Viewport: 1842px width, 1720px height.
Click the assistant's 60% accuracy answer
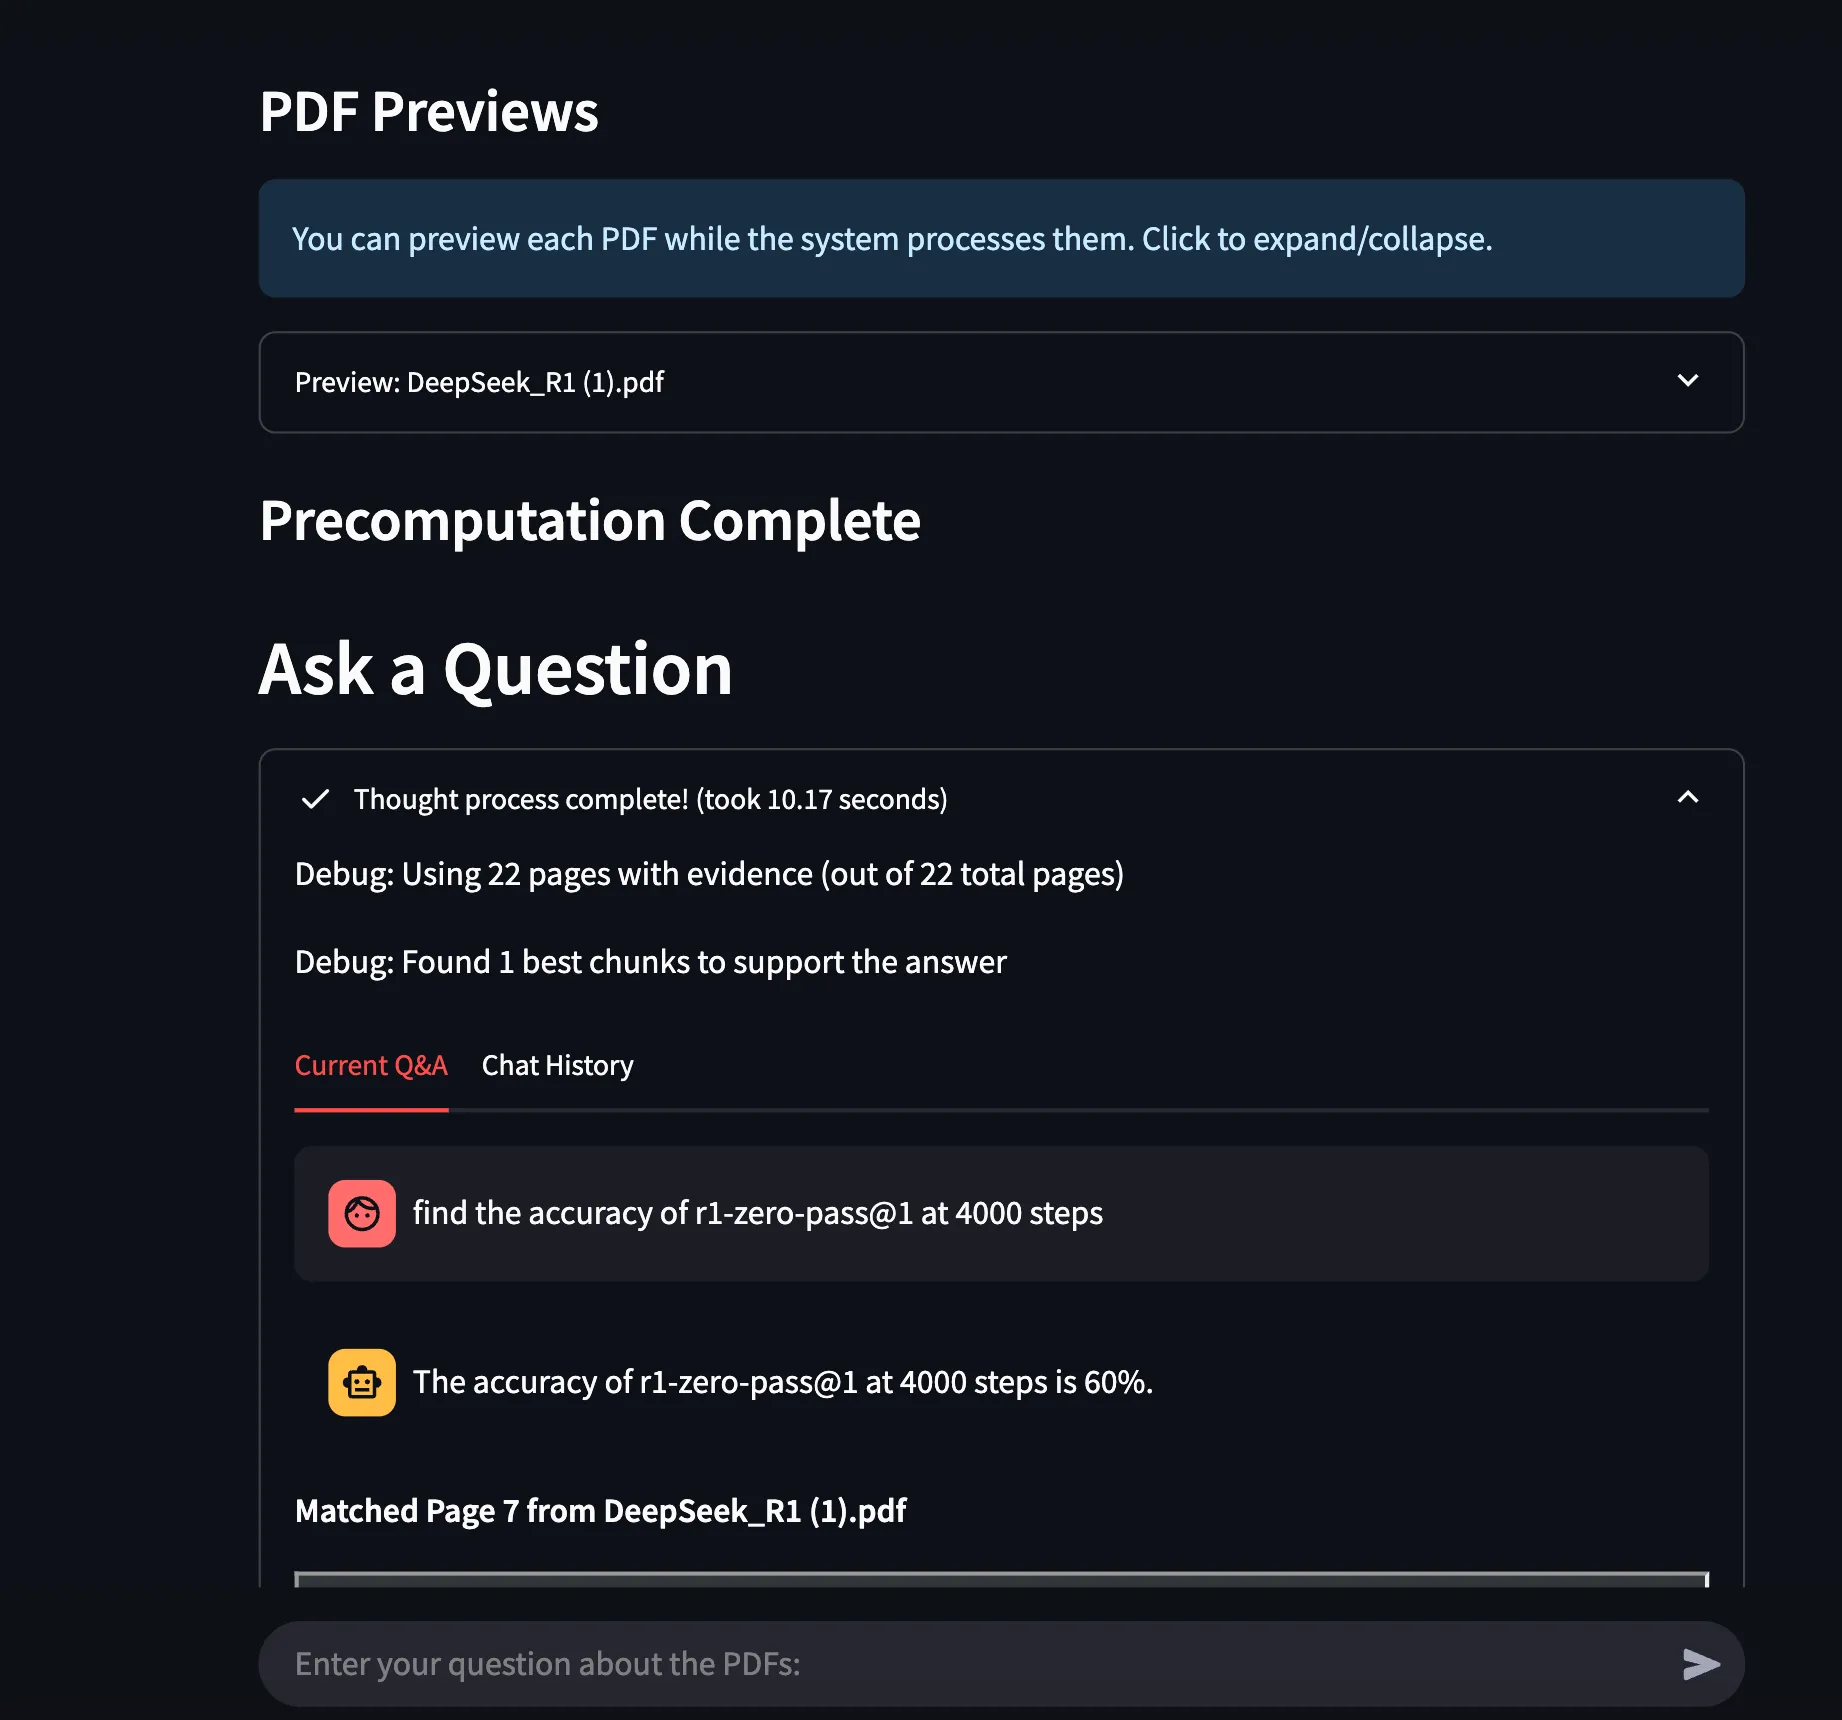tap(782, 1382)
